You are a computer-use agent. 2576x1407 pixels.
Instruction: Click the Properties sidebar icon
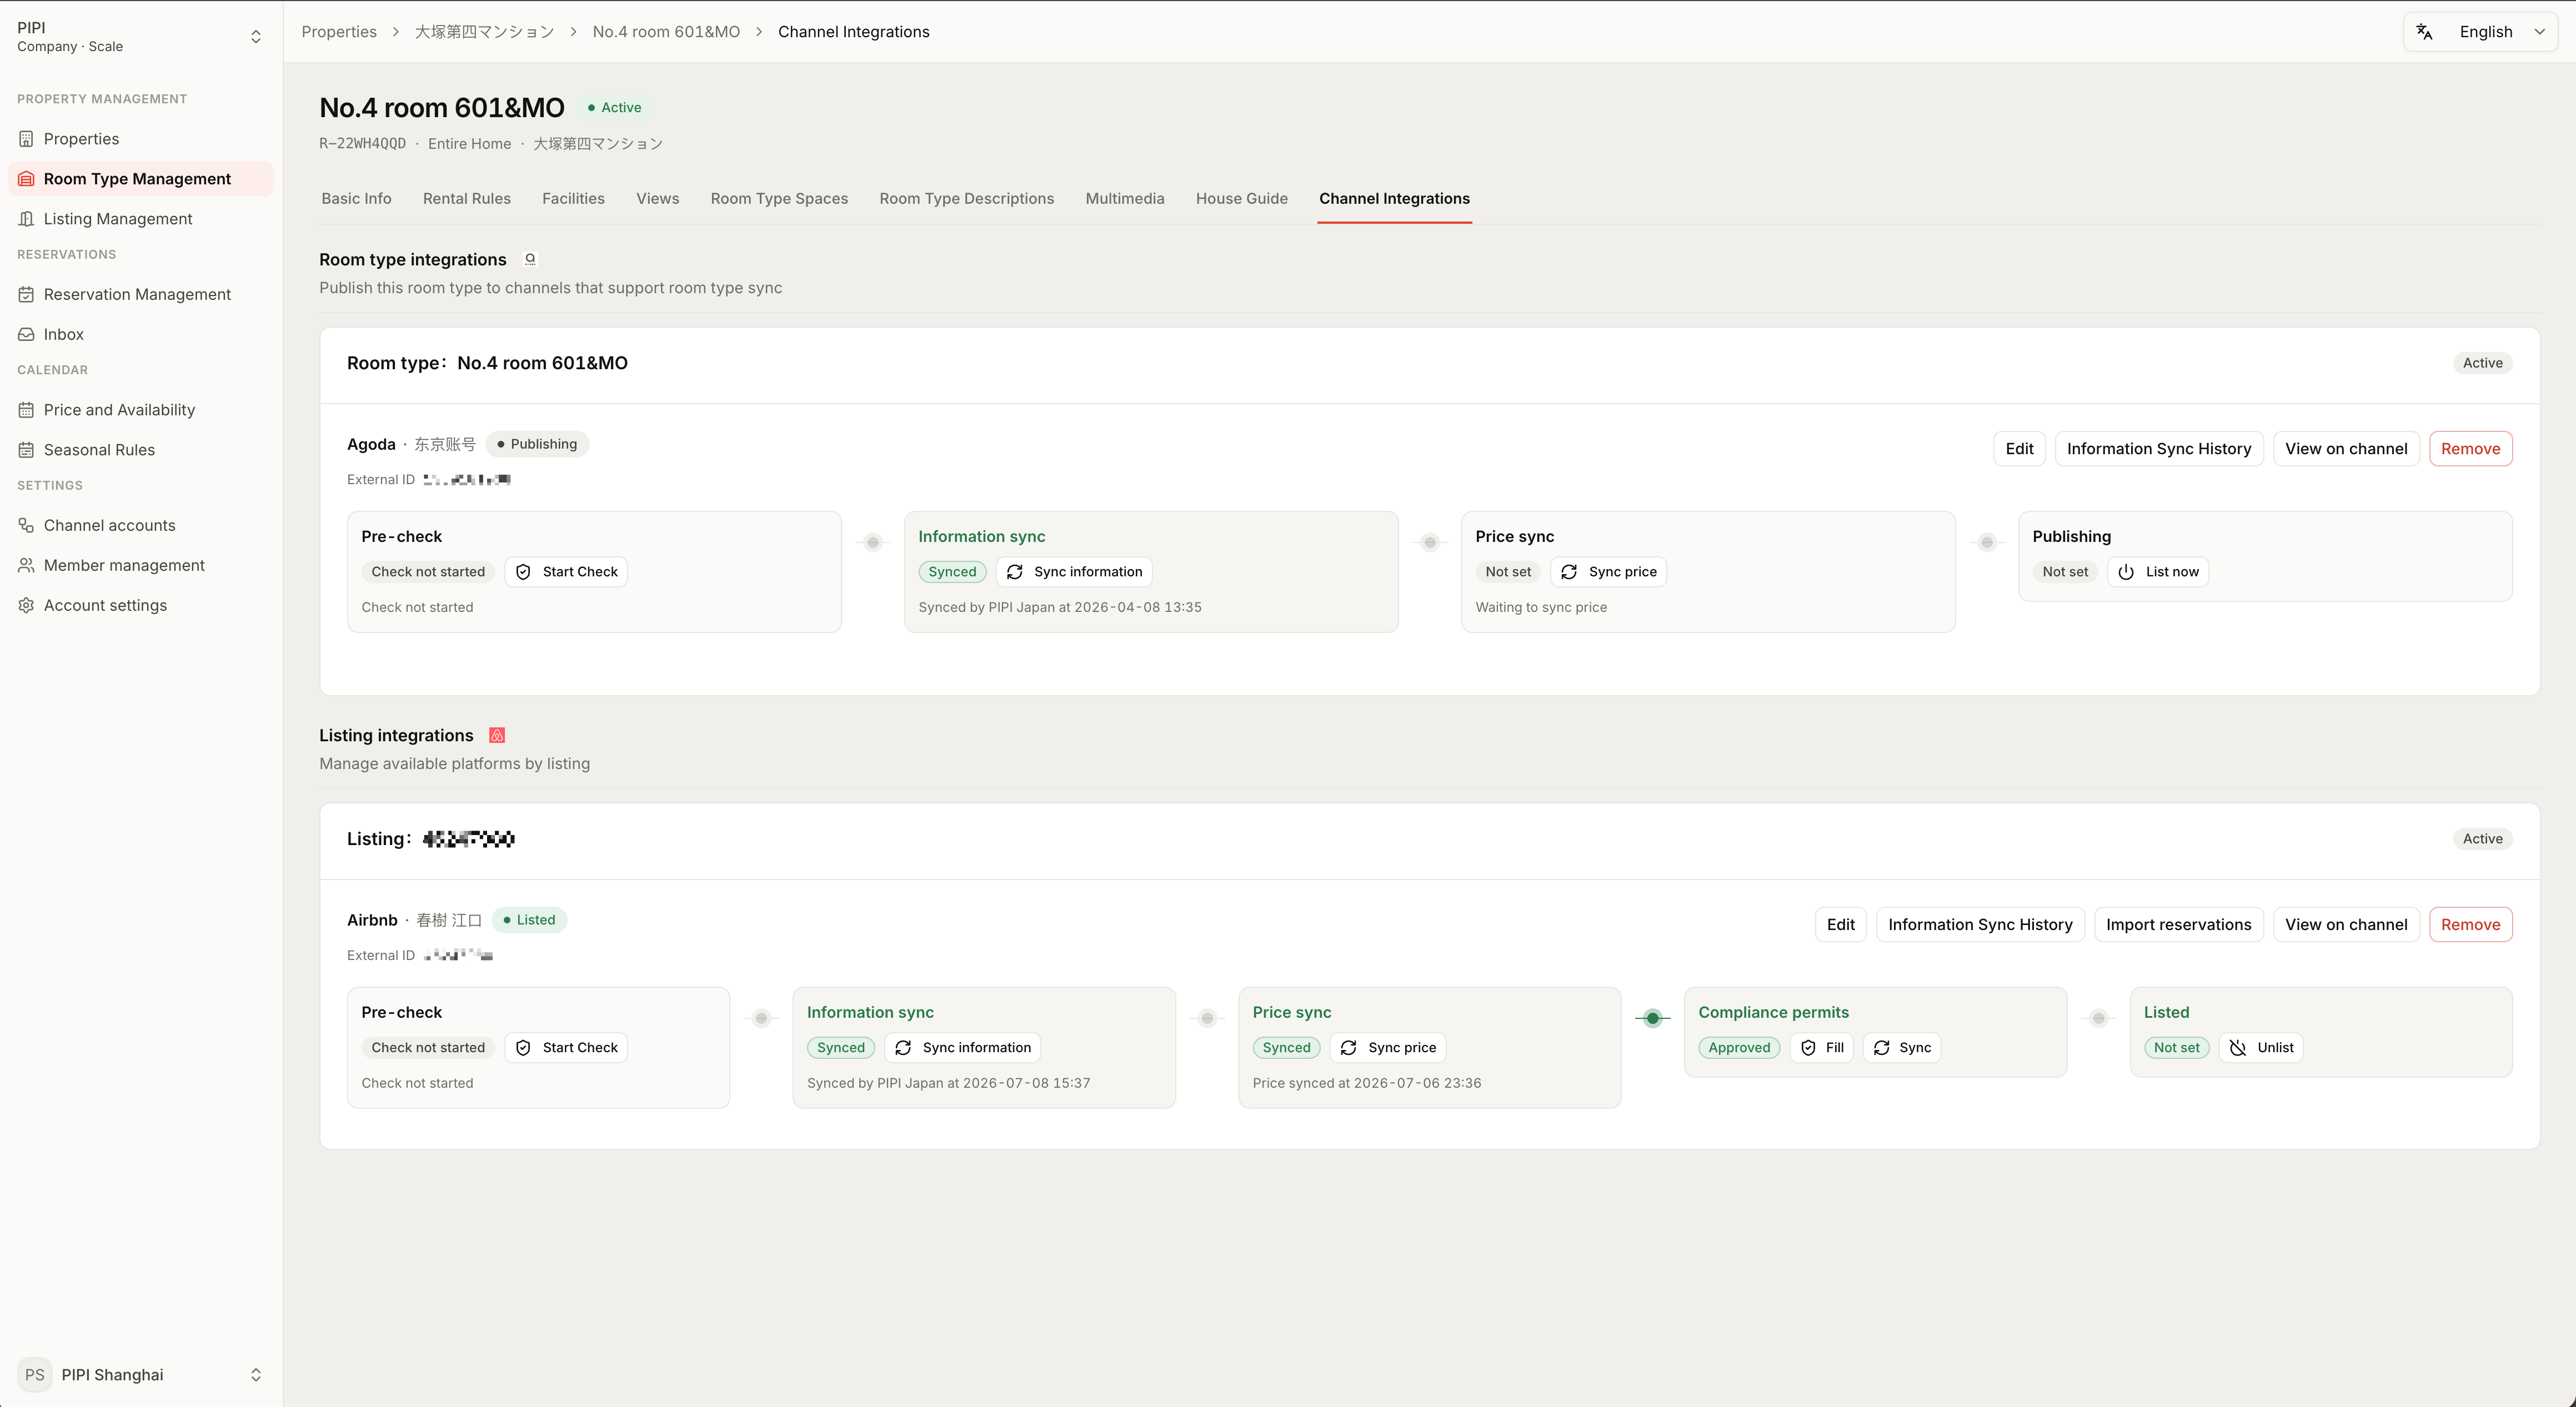coord(26,139)
